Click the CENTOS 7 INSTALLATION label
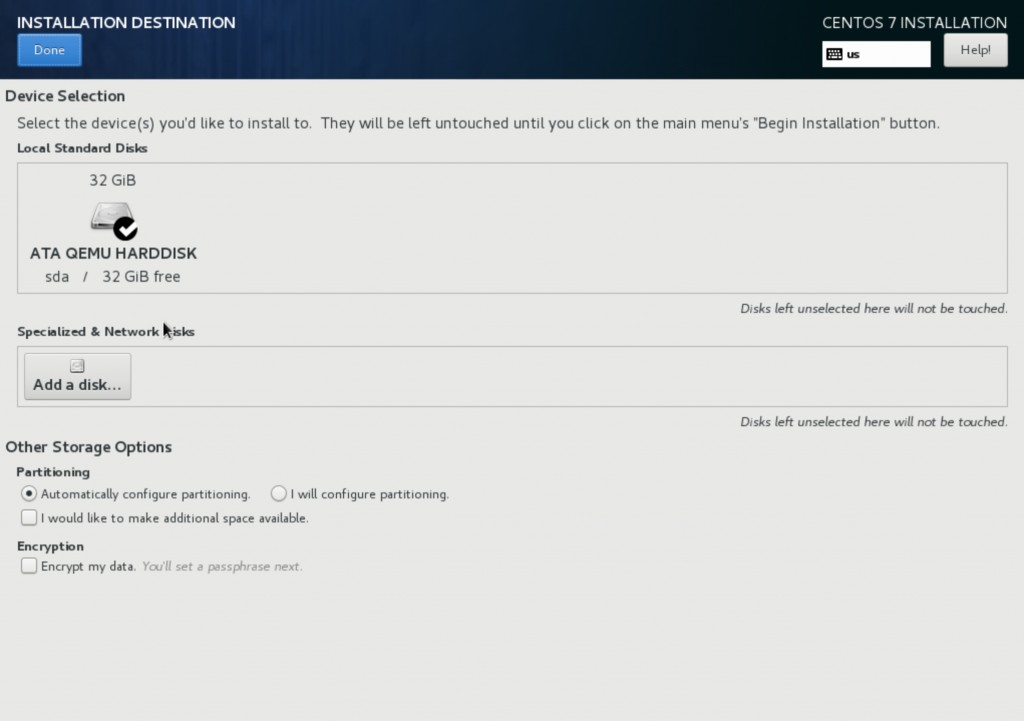The width and height of the screenshot is (1024, 721). click(x=913, y=22)
